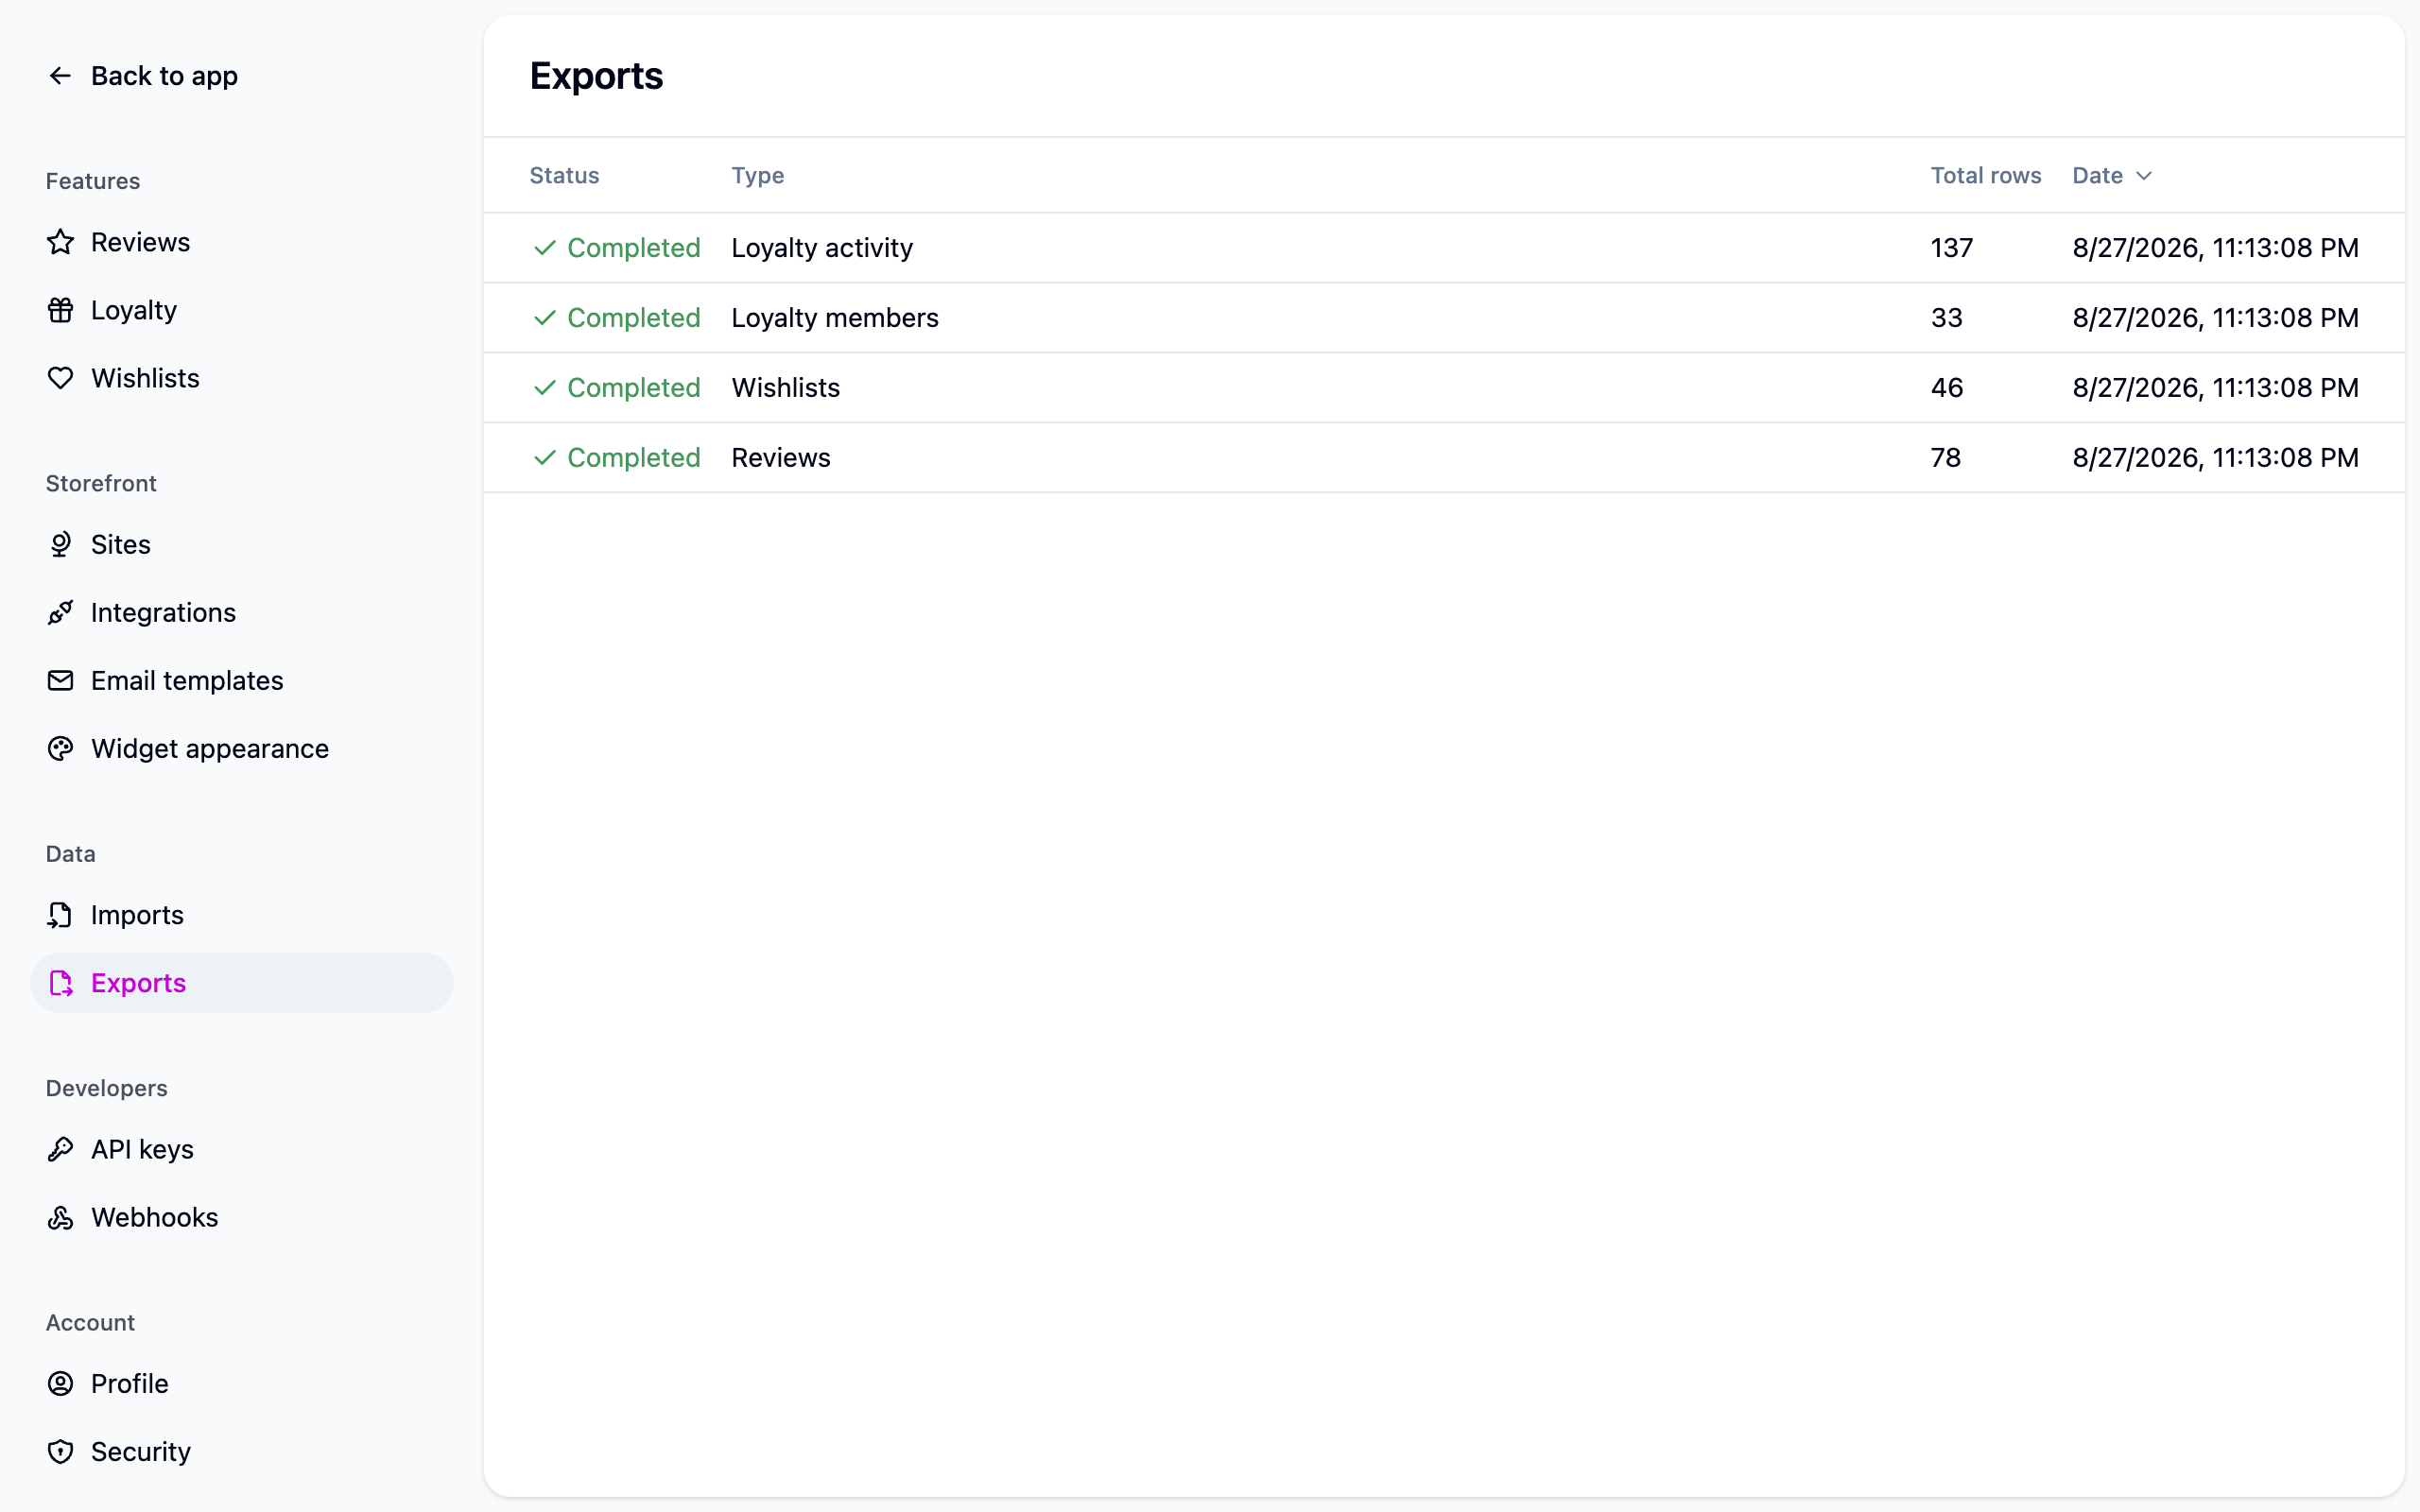The image size is (2420, 1512).
Task: Click Completed status in Loyalty activity row
Action: pyautogui.click(x=633, y=248)
